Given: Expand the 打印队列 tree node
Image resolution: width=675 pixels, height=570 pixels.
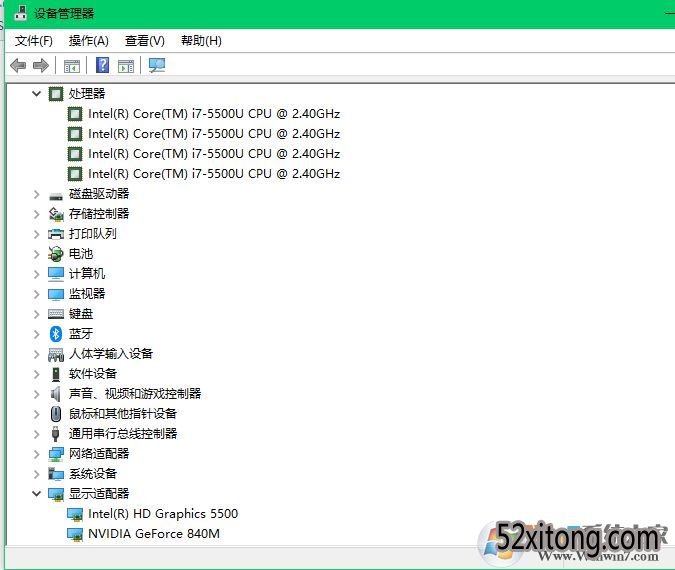Looking at the screenshot, I should [x=37, y=234].
